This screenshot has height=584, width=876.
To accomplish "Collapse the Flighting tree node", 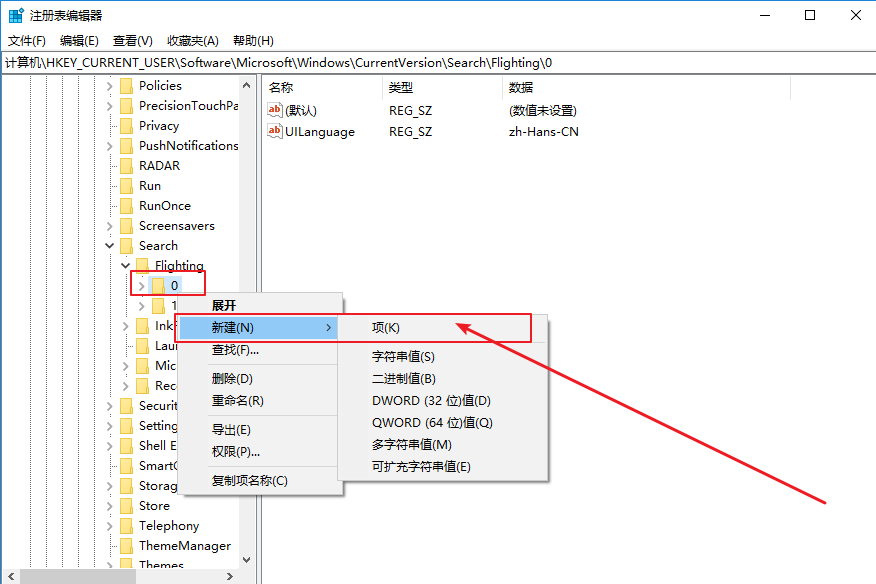I will pyautogui.click(x=126, y=266).
